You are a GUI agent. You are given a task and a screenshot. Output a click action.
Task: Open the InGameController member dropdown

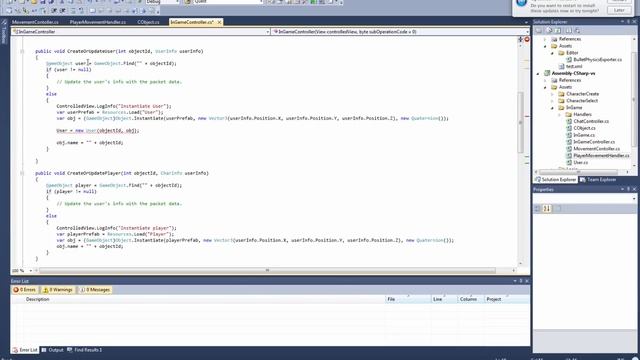pyautogui.click(x=527, y=31)
